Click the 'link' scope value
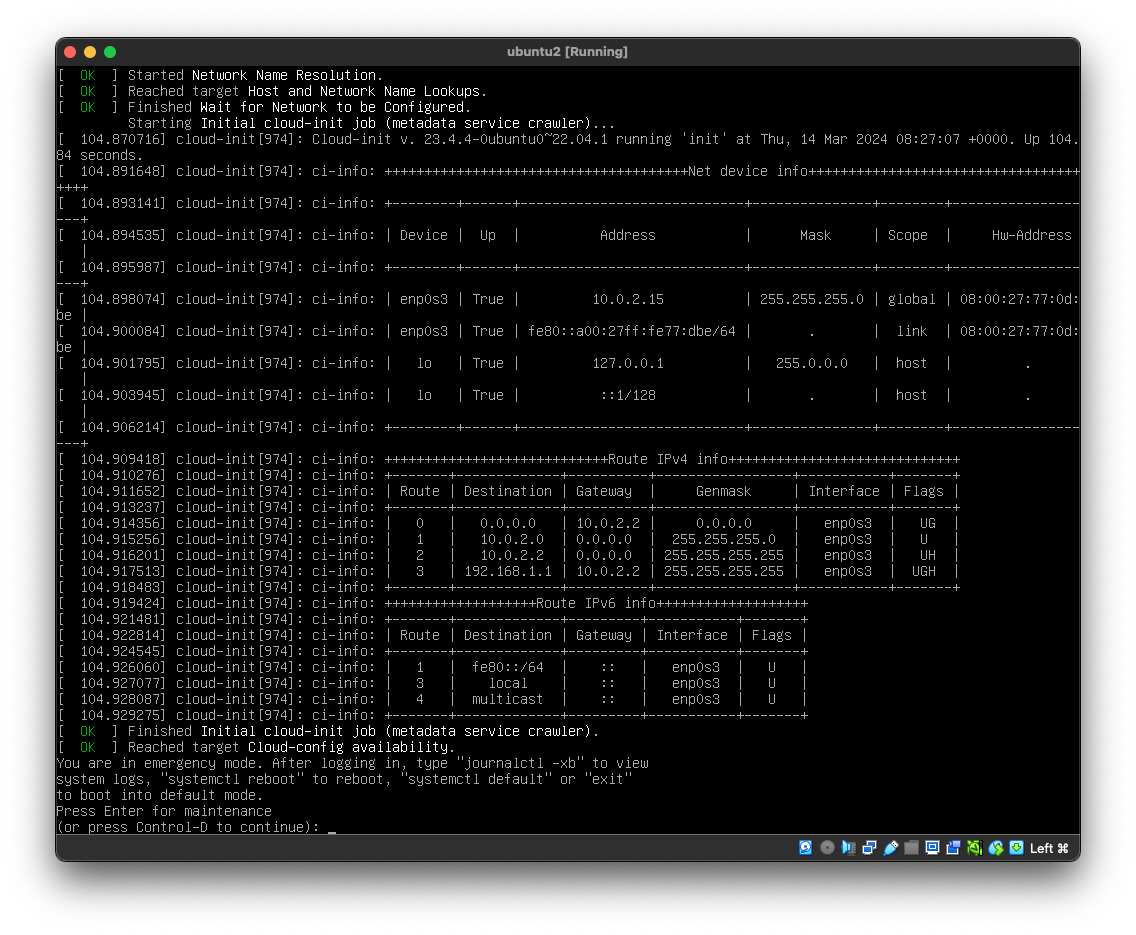1136x935 pixels. point(912,331)
